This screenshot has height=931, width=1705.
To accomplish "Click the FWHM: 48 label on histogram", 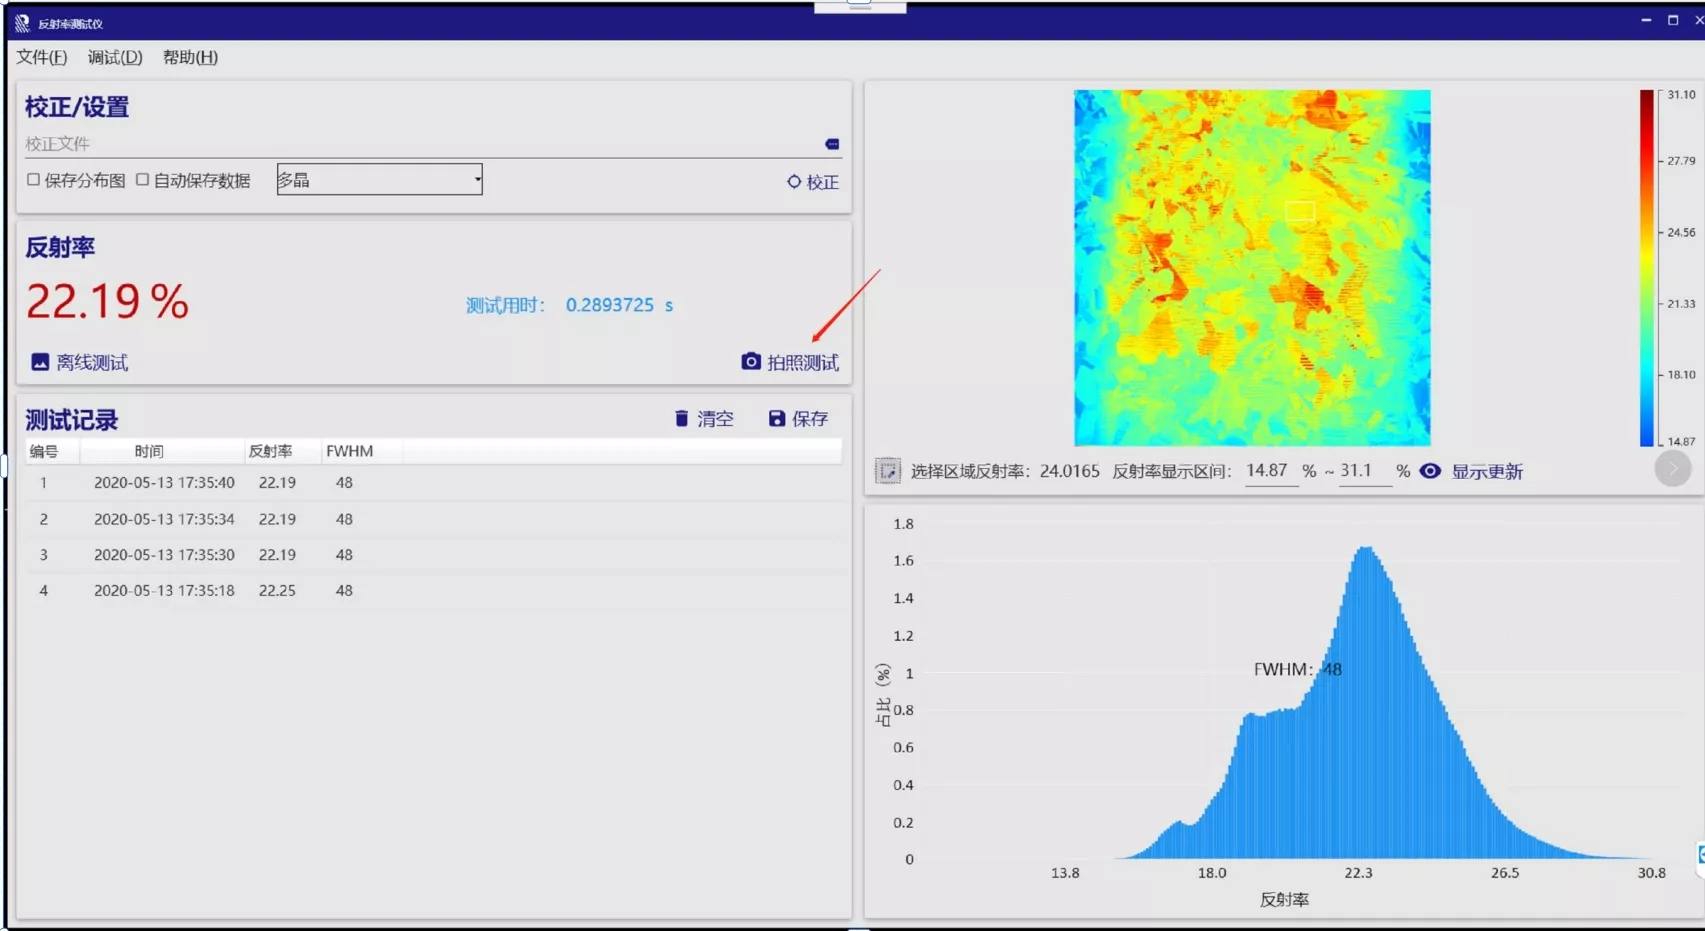I will [x=1297, y=670].
